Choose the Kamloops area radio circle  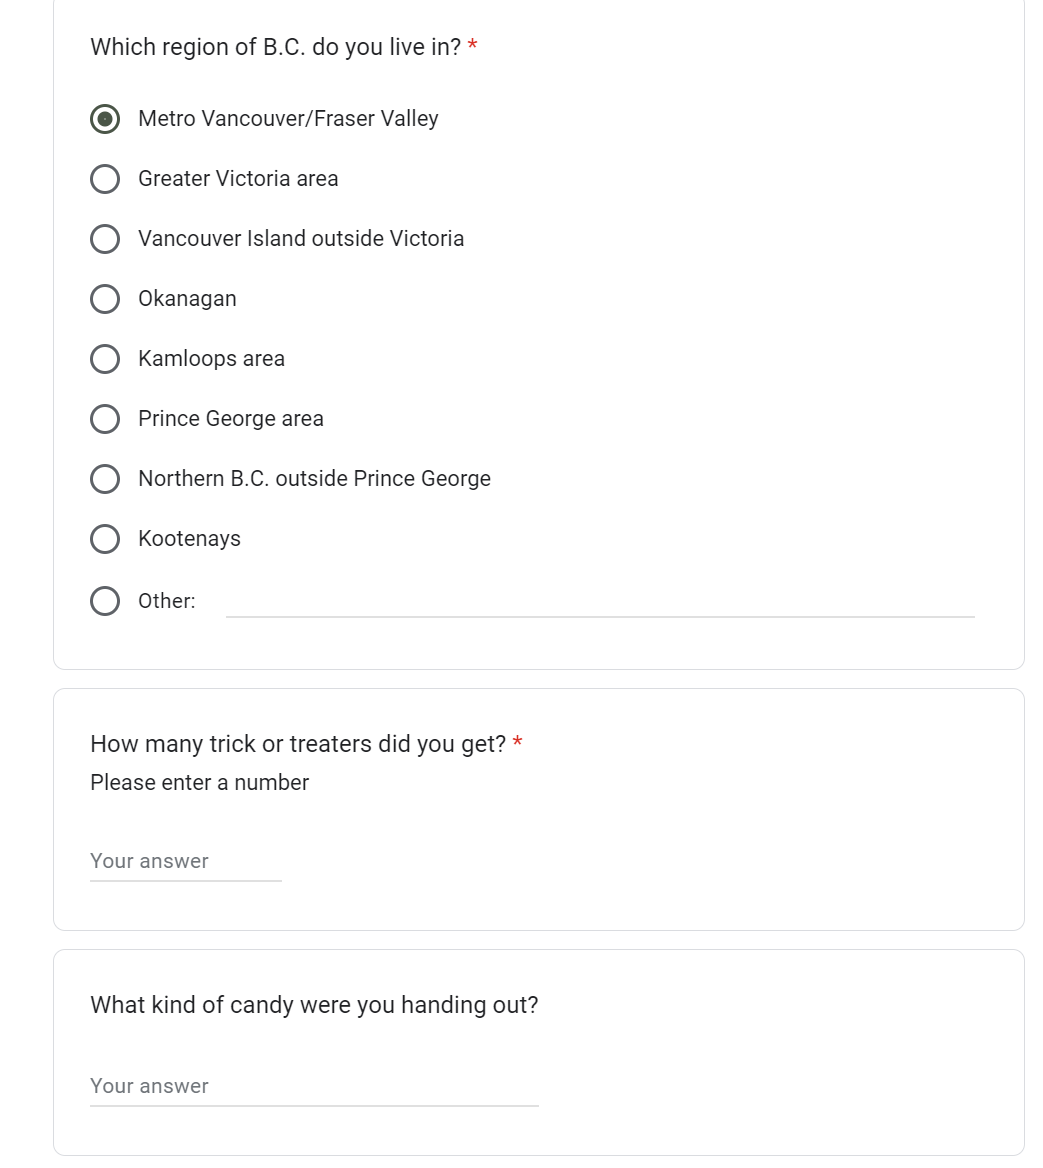[x=105, y=359]
